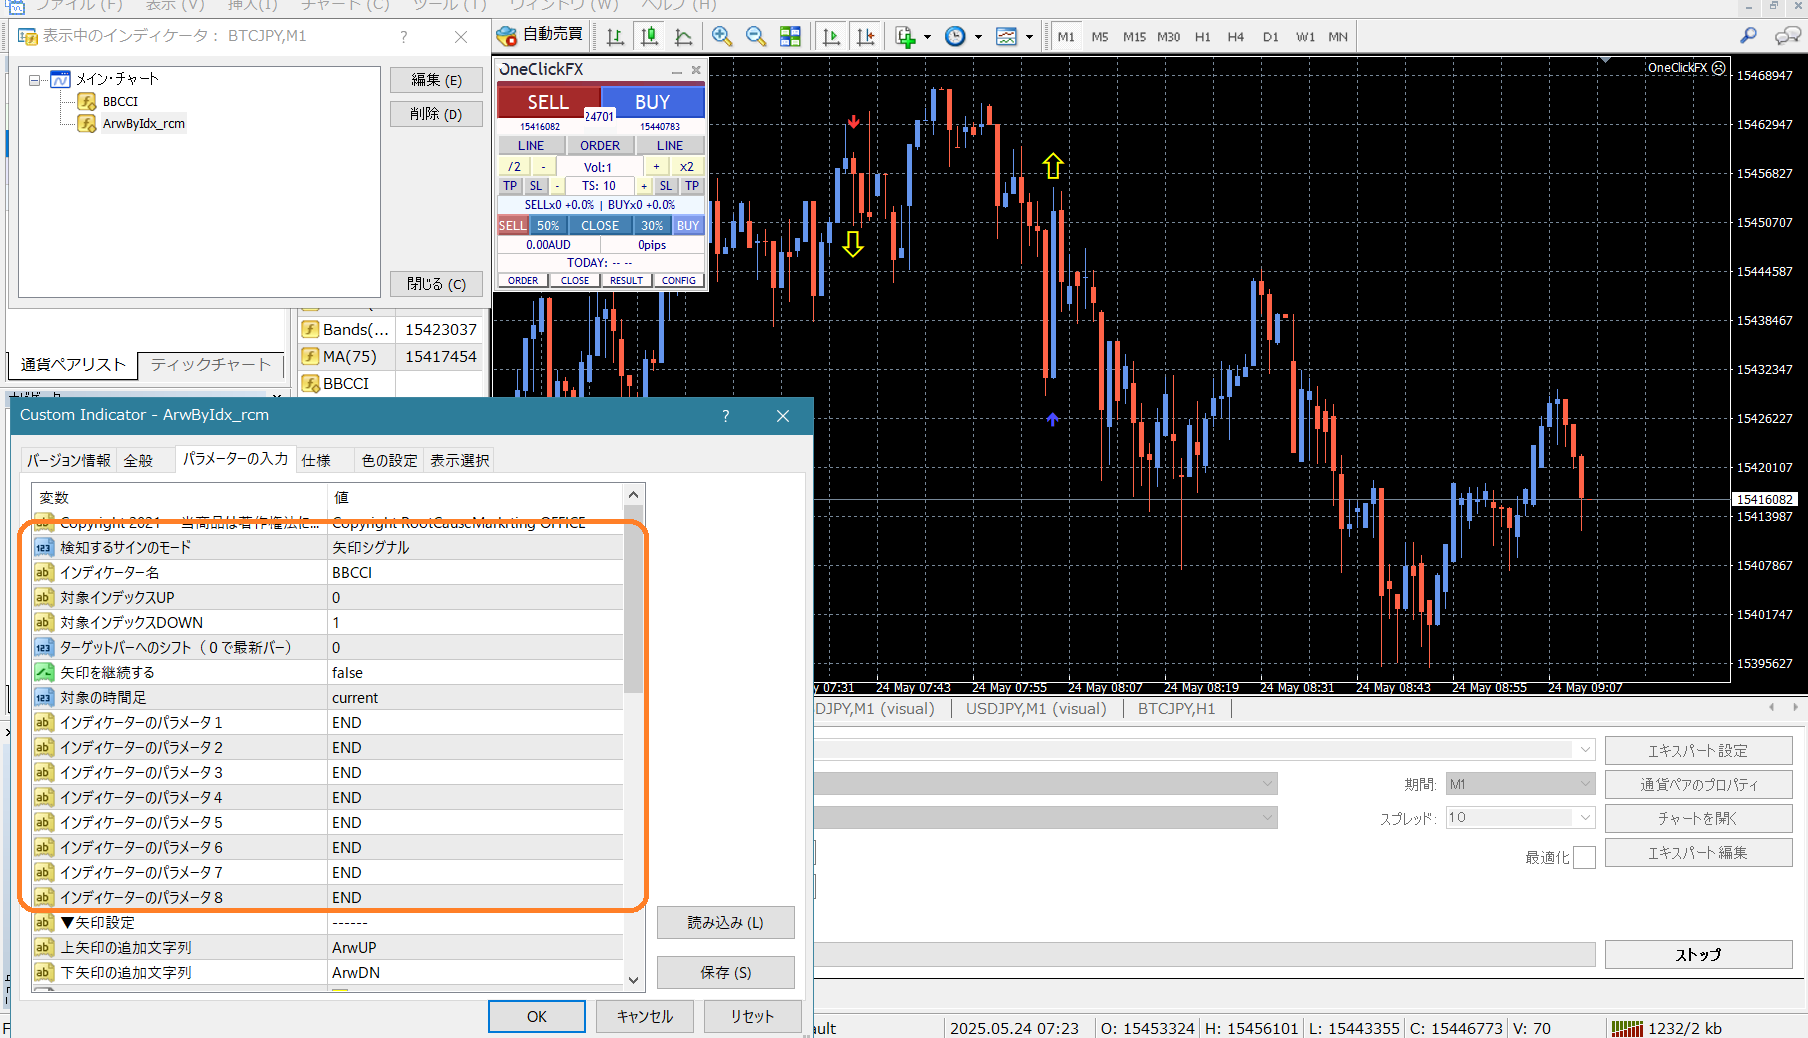Select インディケーター名 value BBCCI cell

(476, 573)
